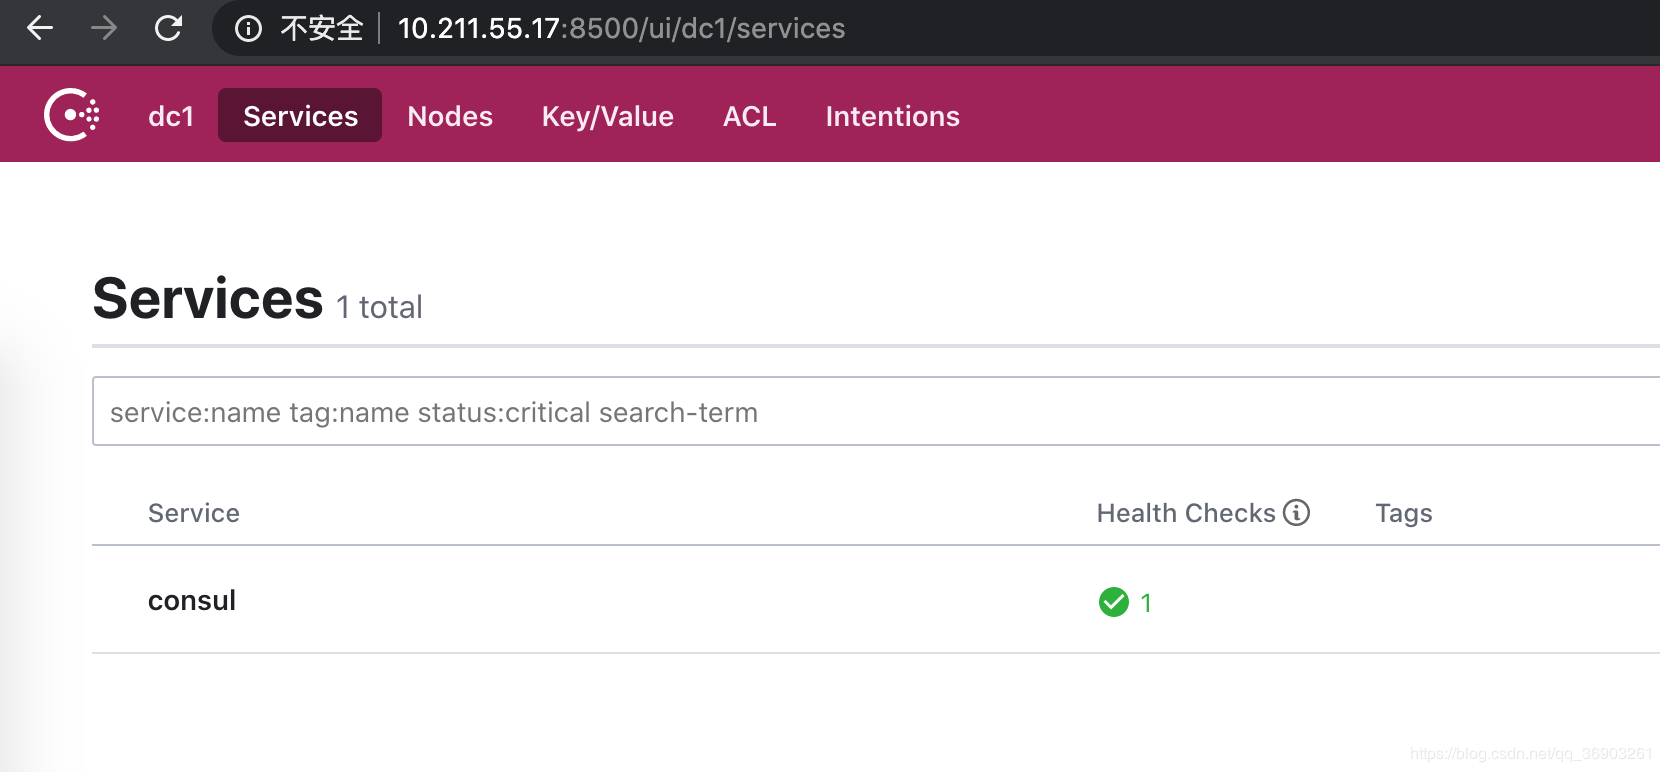Click the Consul logo in the header

[x=72, y=115]
